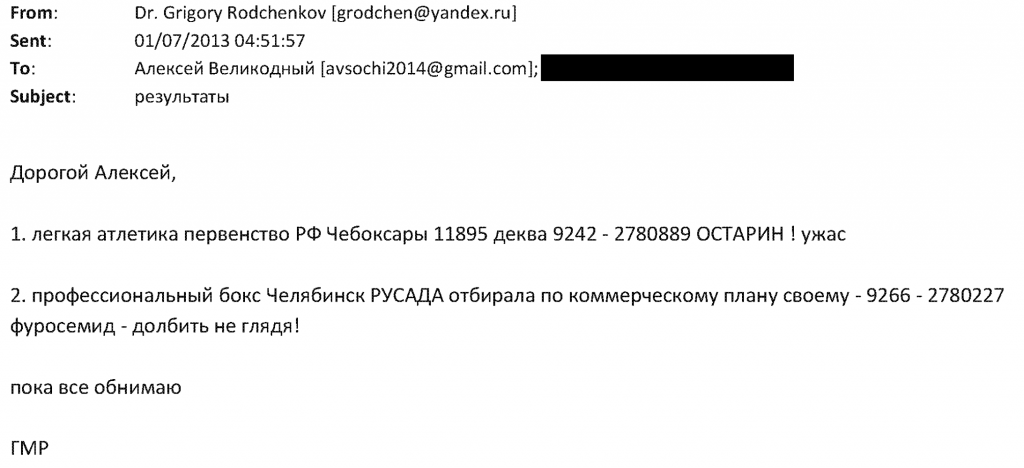Click sender name Dr. Grigory Rodchenkov
Screen dimensions: 1024x468
(231, 14)
